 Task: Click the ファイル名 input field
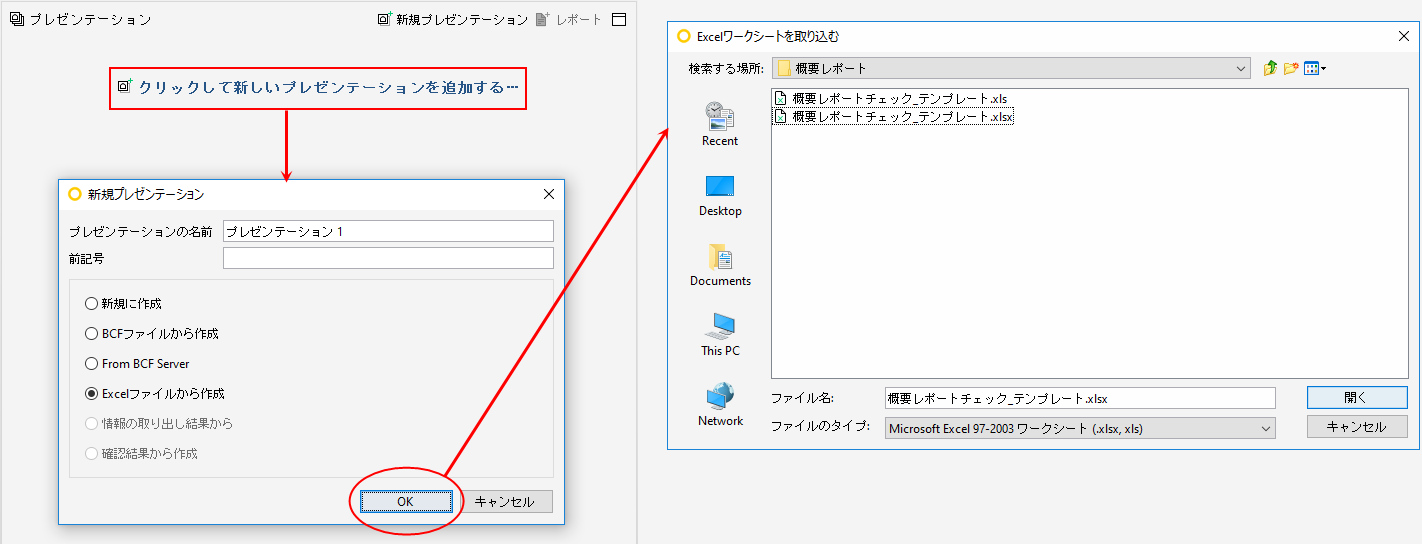(1080, 398)
